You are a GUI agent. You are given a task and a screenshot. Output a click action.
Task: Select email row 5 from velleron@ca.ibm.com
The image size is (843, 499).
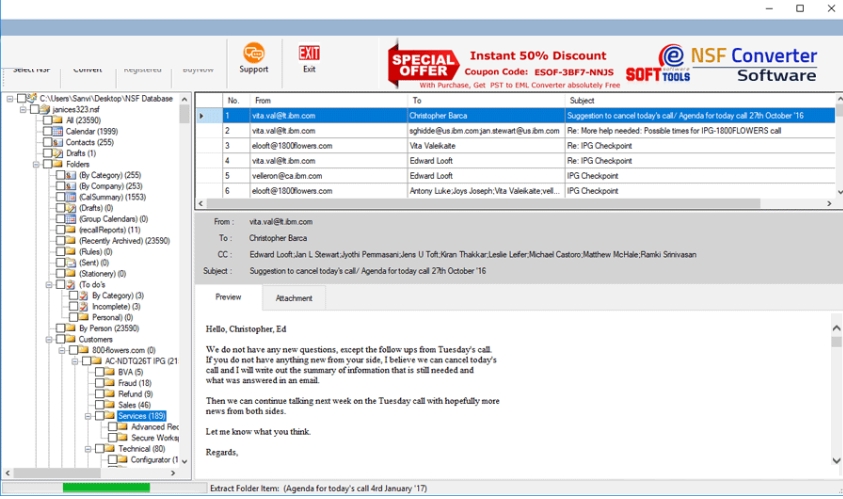515,176
